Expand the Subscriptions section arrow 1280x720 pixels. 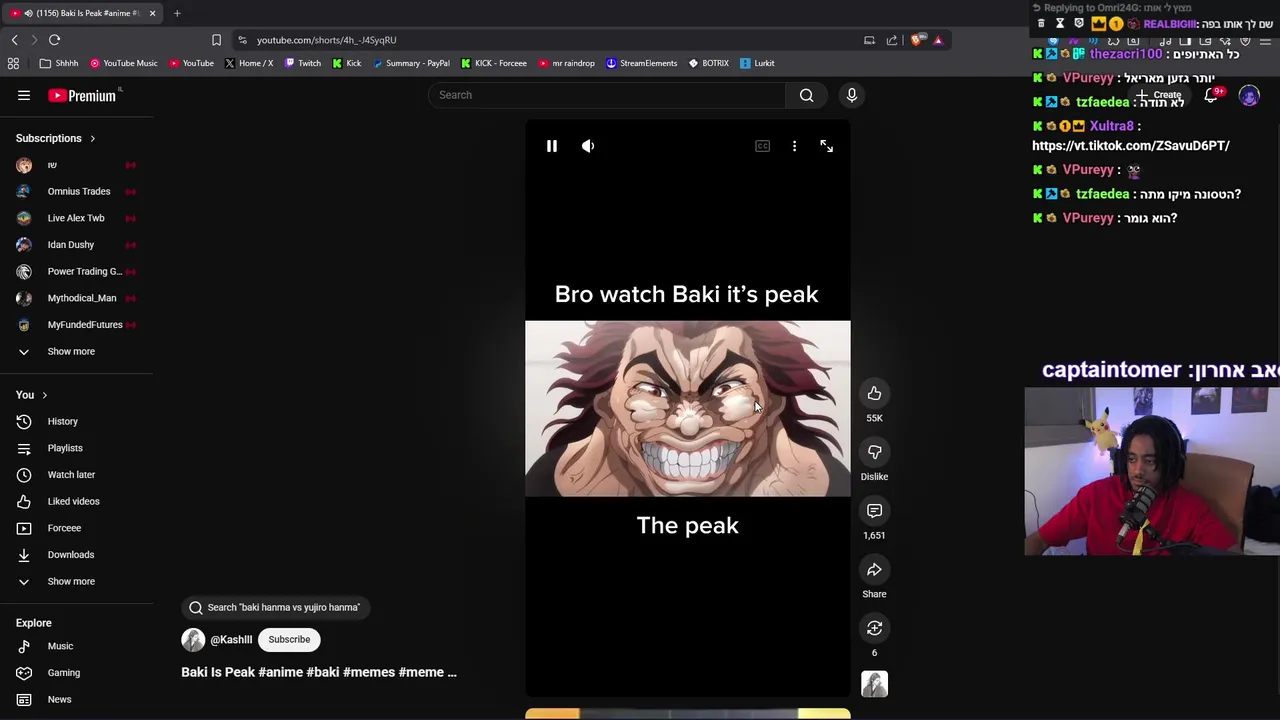(92, 138)
